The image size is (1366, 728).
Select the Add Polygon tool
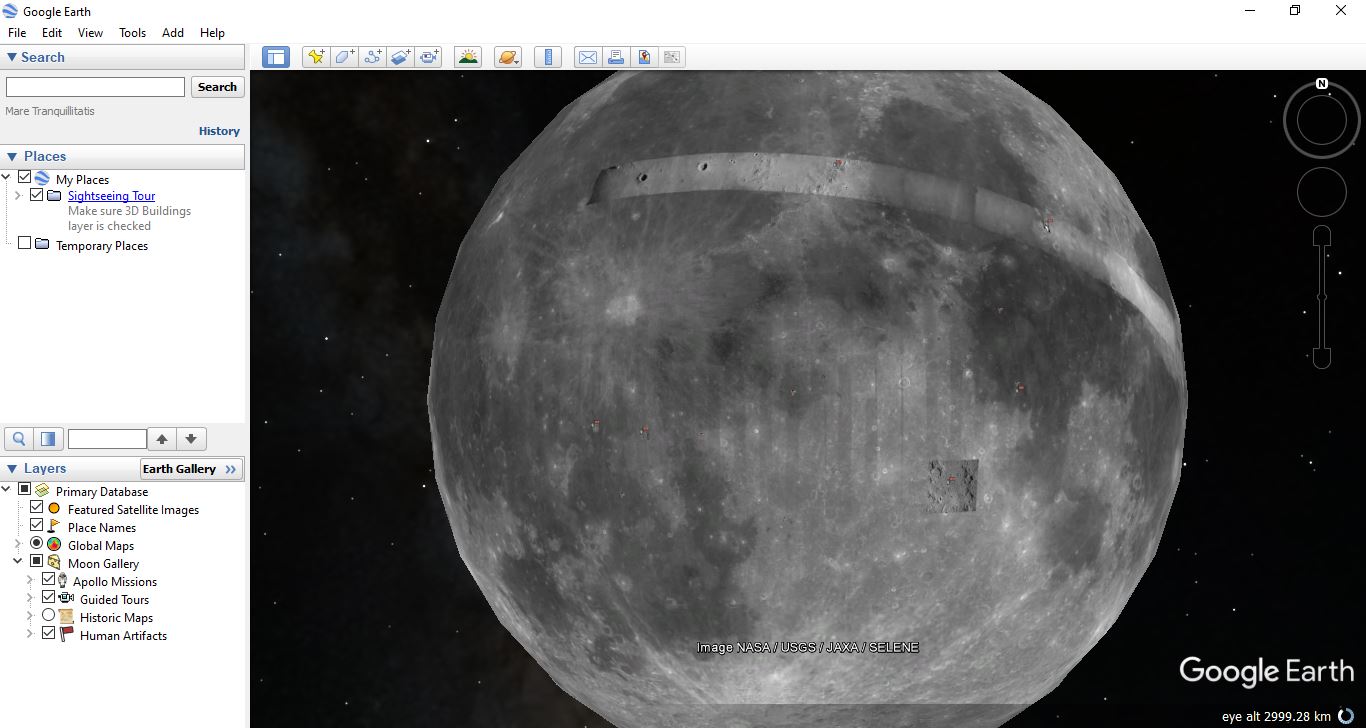tap(344, 57)
